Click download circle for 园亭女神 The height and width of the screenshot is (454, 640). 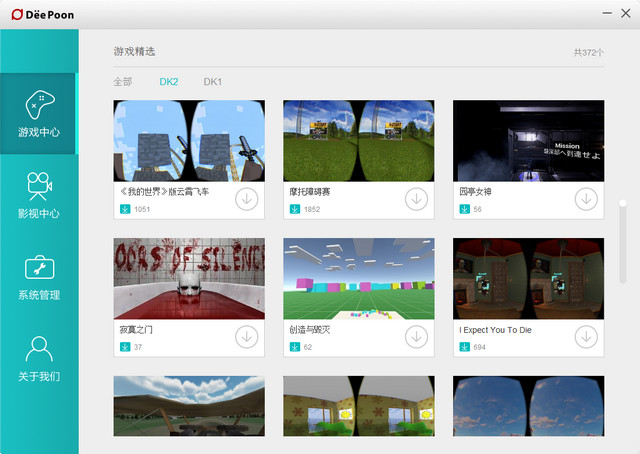[587, 199]
